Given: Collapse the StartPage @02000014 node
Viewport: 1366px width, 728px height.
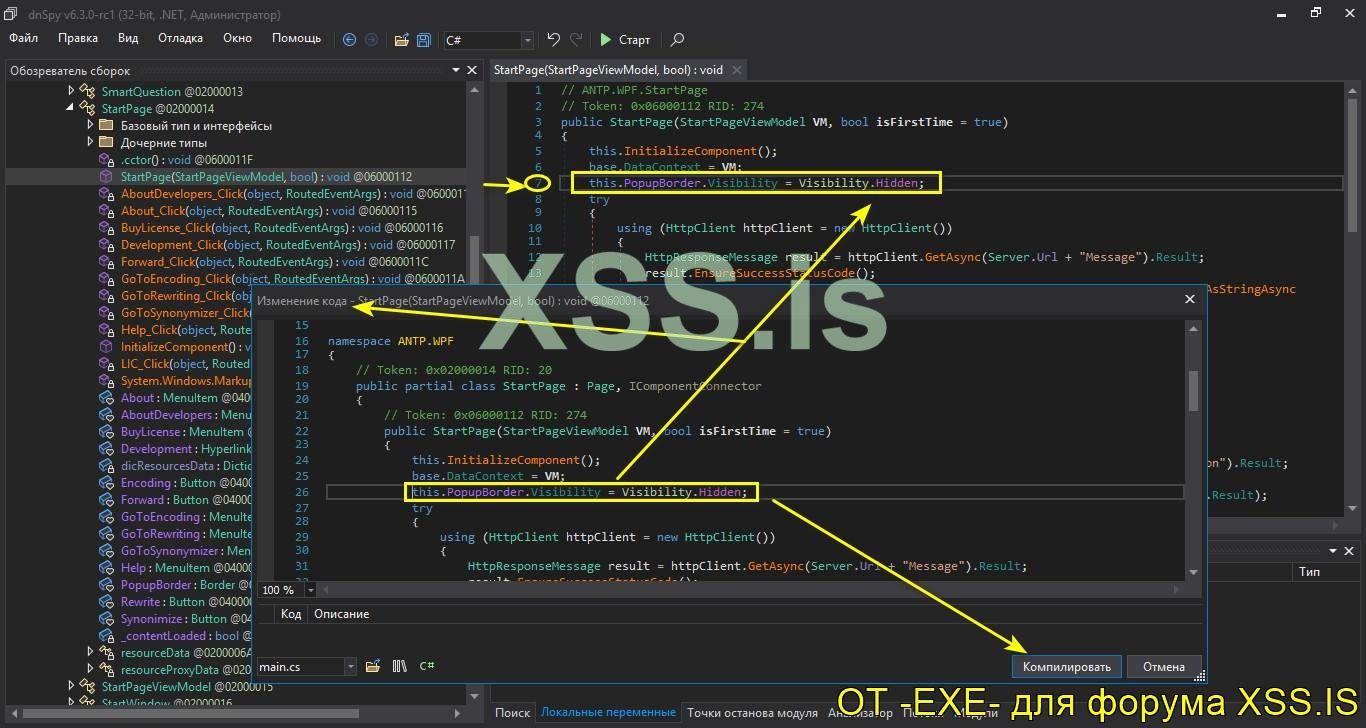Looking at the screenshot, I should 71,108.
